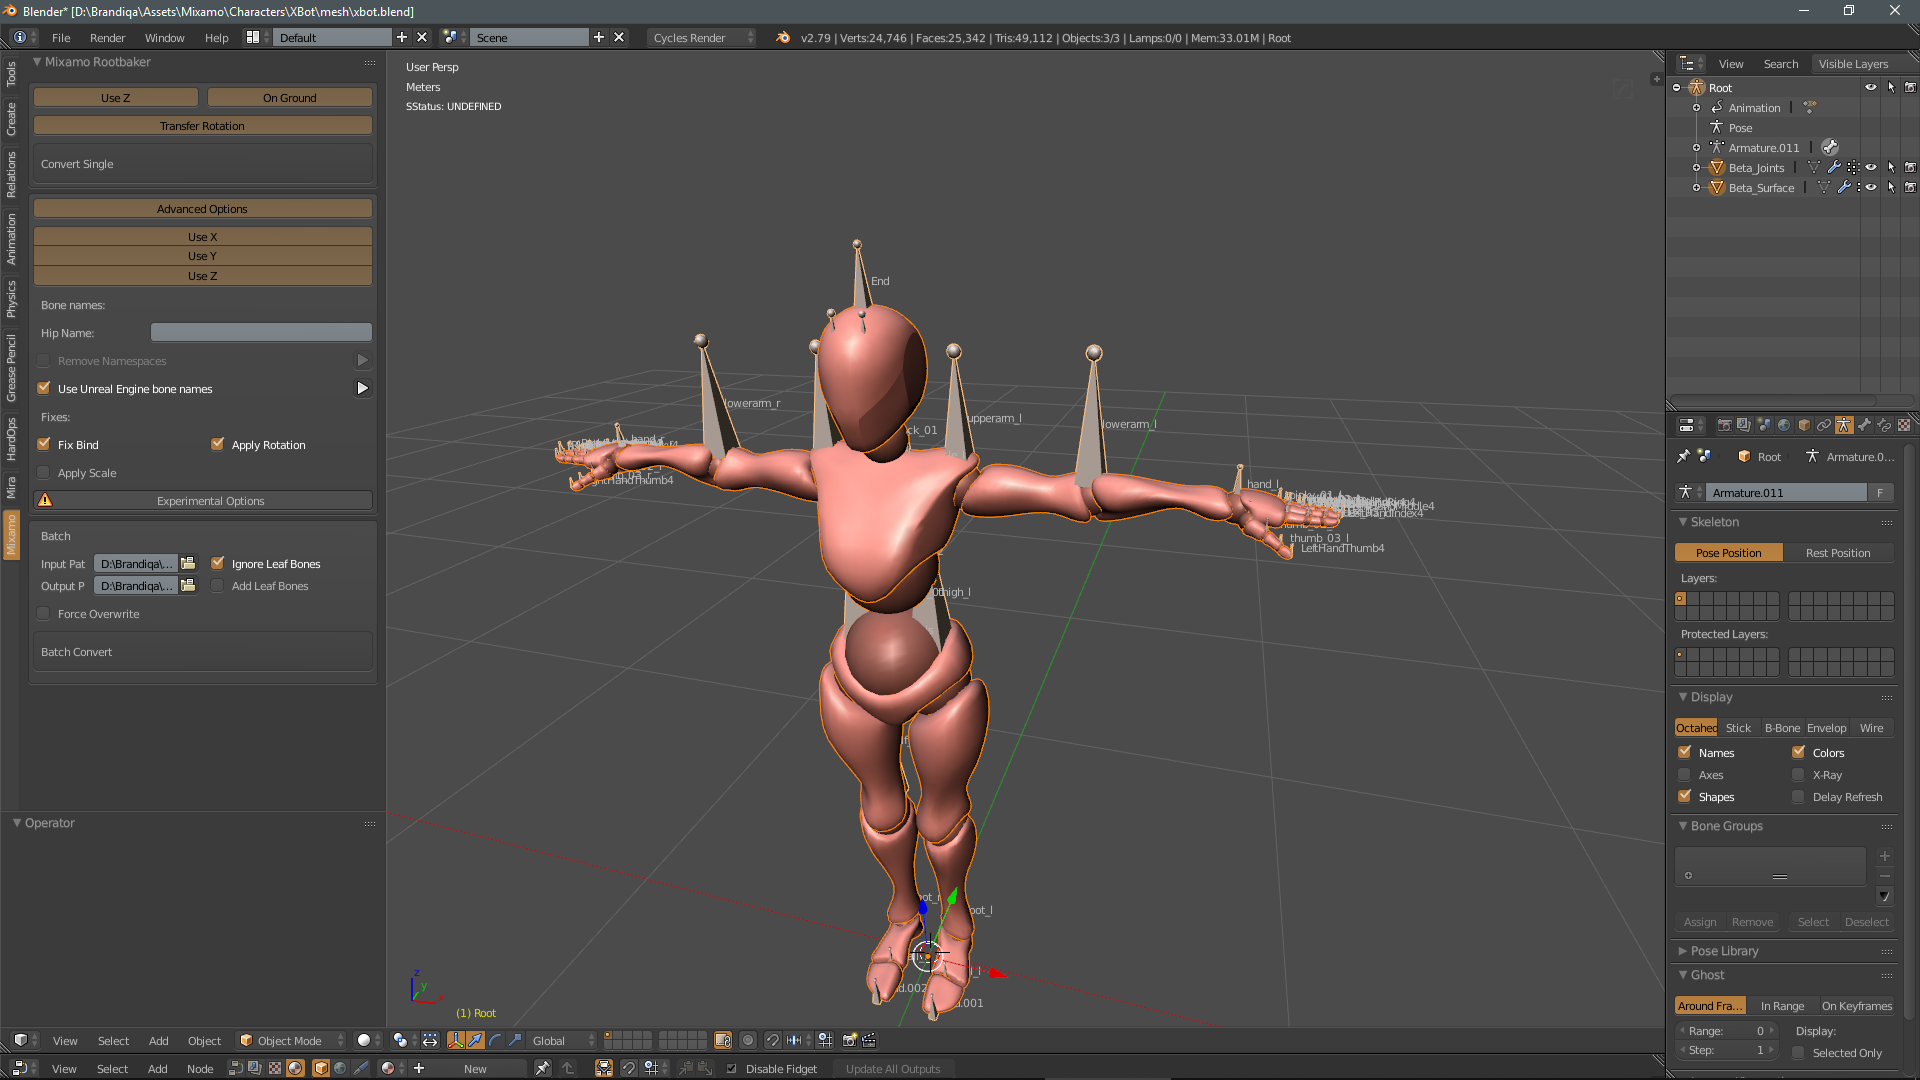Expand the Animation tree node
Image resolution: width=1920 pixels, height=1080 pixels.
point(1696,108)
